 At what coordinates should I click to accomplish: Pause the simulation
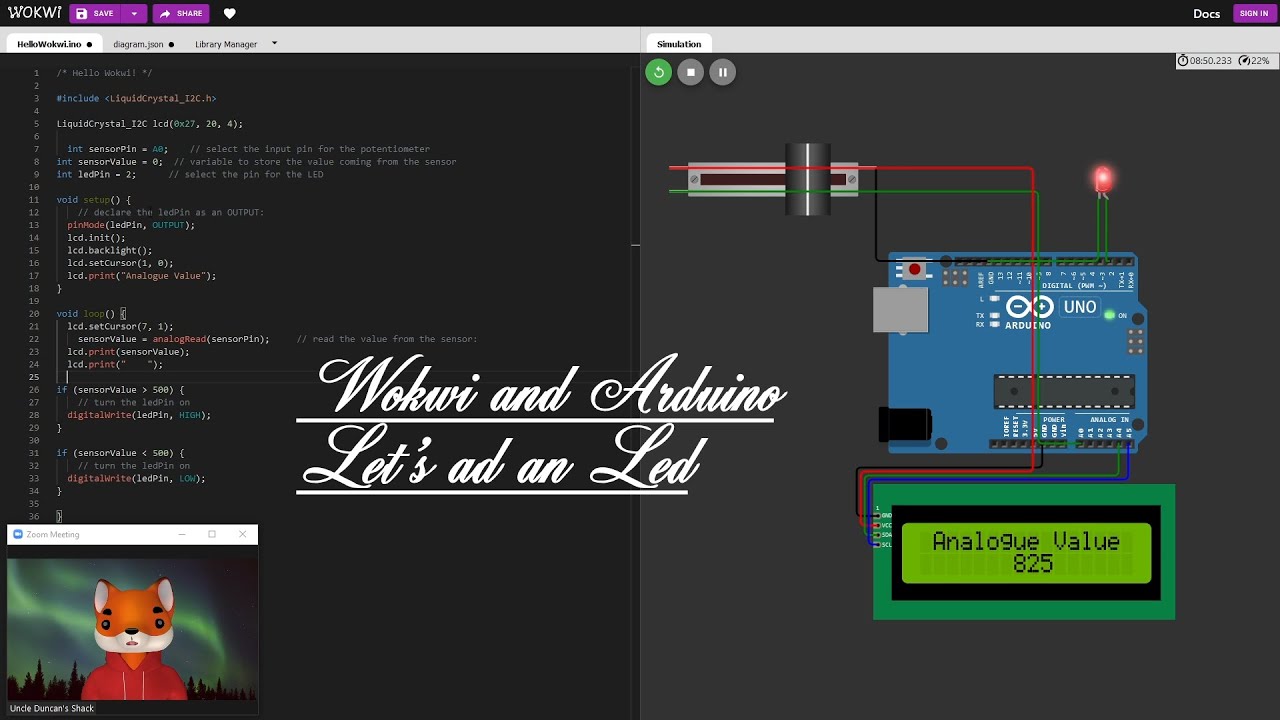click(722, 72)
